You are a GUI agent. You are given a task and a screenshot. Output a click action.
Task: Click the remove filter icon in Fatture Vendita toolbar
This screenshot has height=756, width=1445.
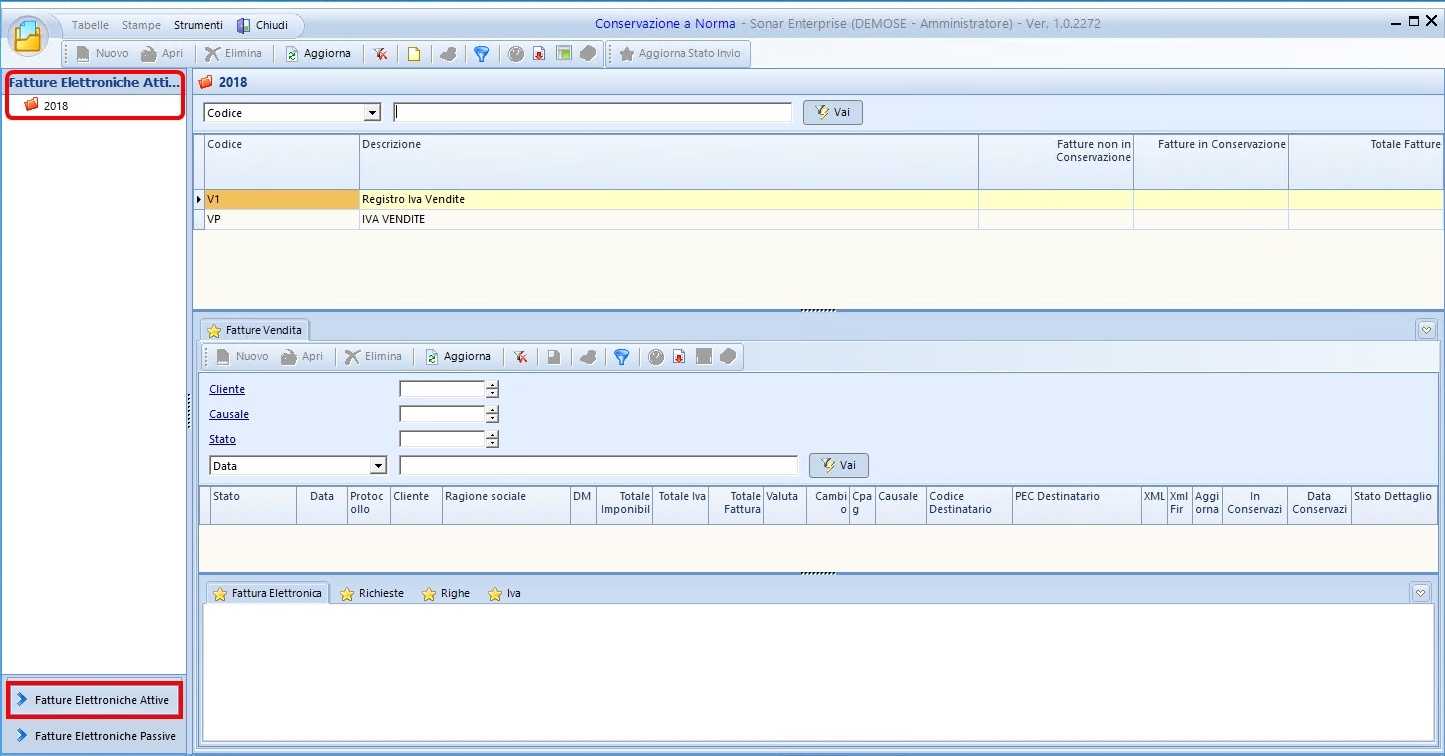tap(521, 357)
